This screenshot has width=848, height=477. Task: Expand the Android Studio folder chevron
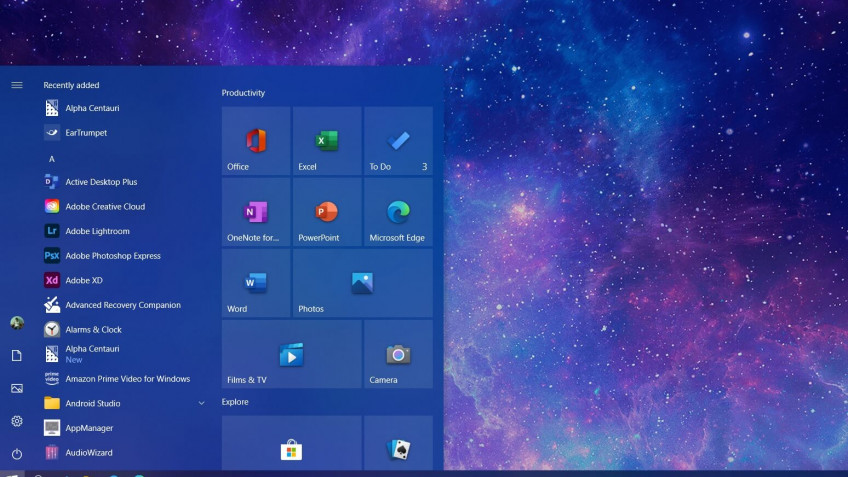coord(201,403)
